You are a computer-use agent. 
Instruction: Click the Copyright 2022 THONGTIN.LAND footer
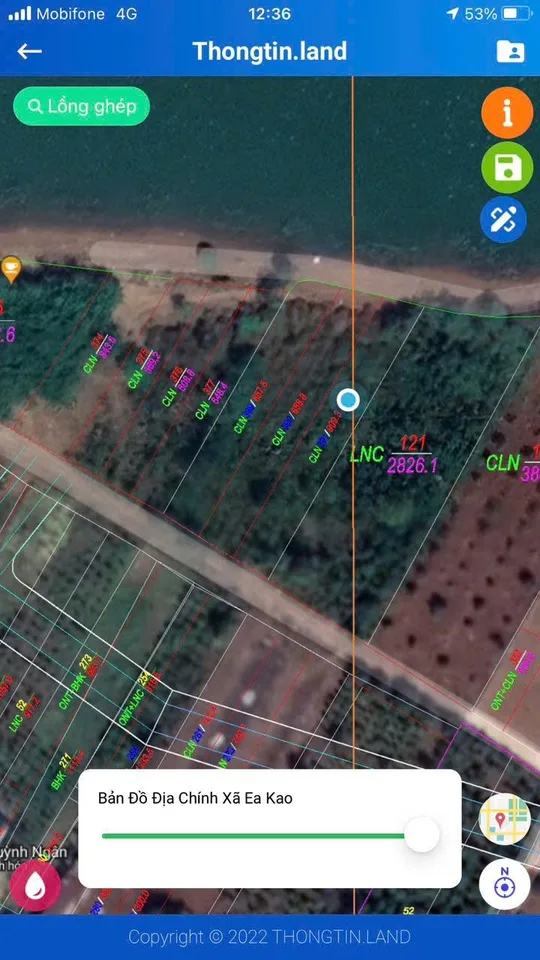[x=269, y=937]
